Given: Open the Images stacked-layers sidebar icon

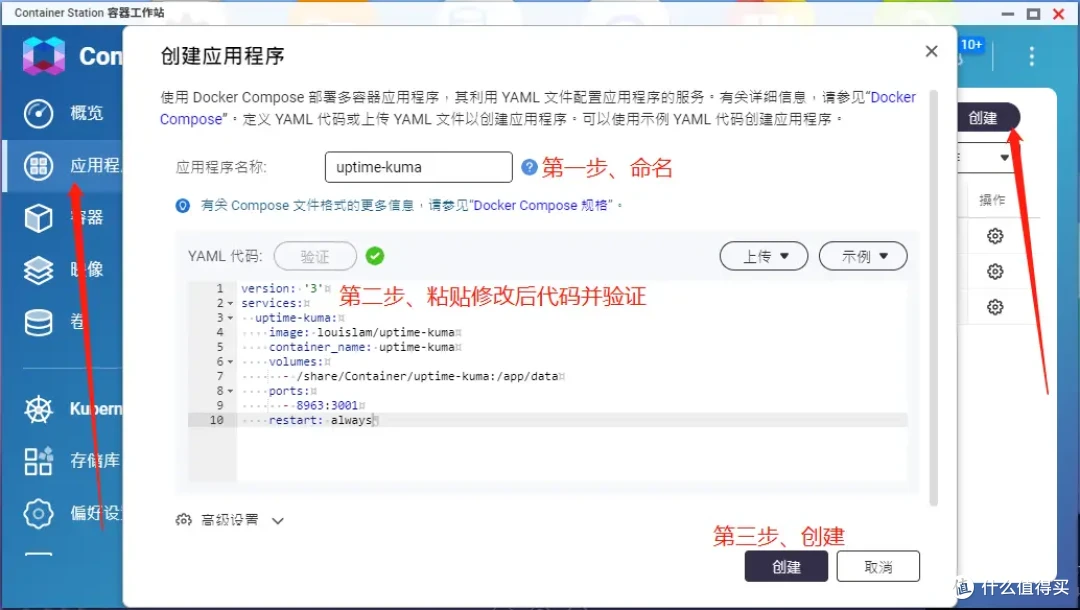Looking at the screenshot, I should (38, 270).
